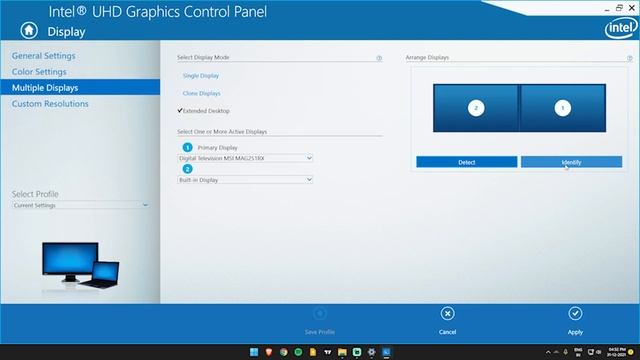Screen dimensions: 640x360
Task: Open Color Settings section
Action: click(x=39, y=72)
